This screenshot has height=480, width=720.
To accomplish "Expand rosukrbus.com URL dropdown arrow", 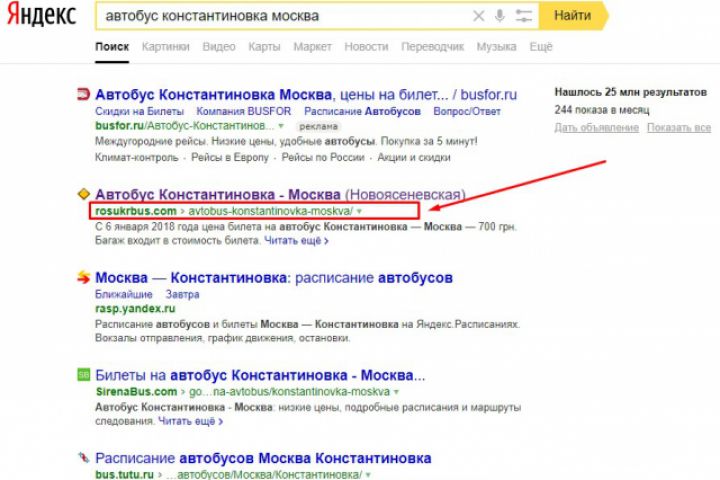I will pyautogui.click(x=360, y=211).
